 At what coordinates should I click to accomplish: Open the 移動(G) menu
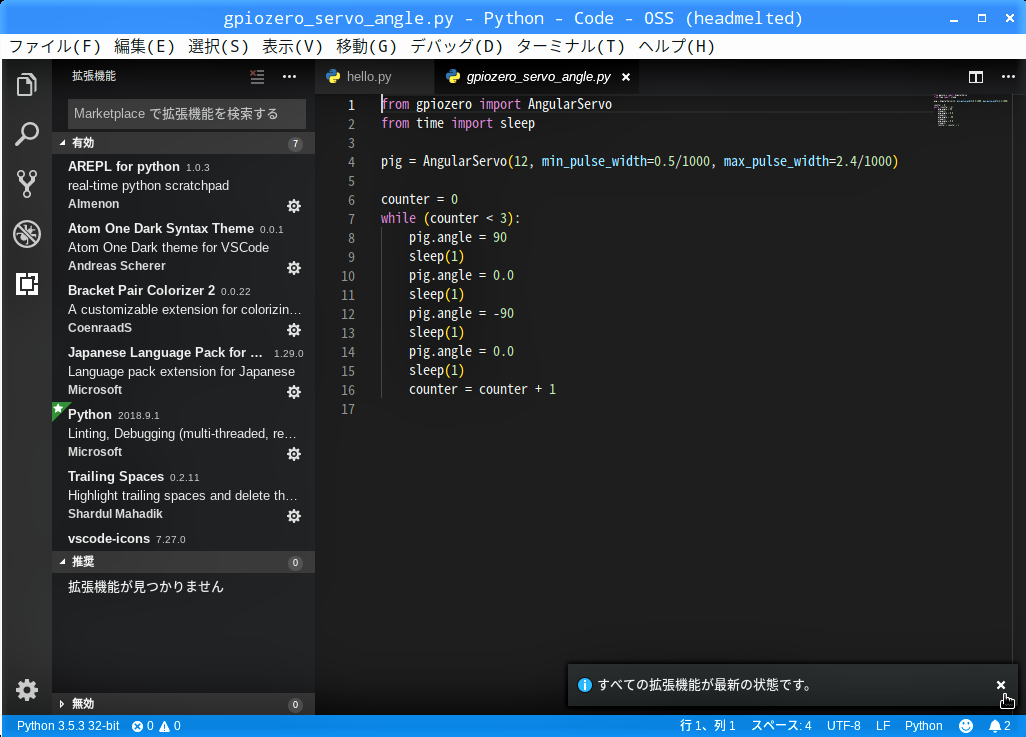click(366, 46)
